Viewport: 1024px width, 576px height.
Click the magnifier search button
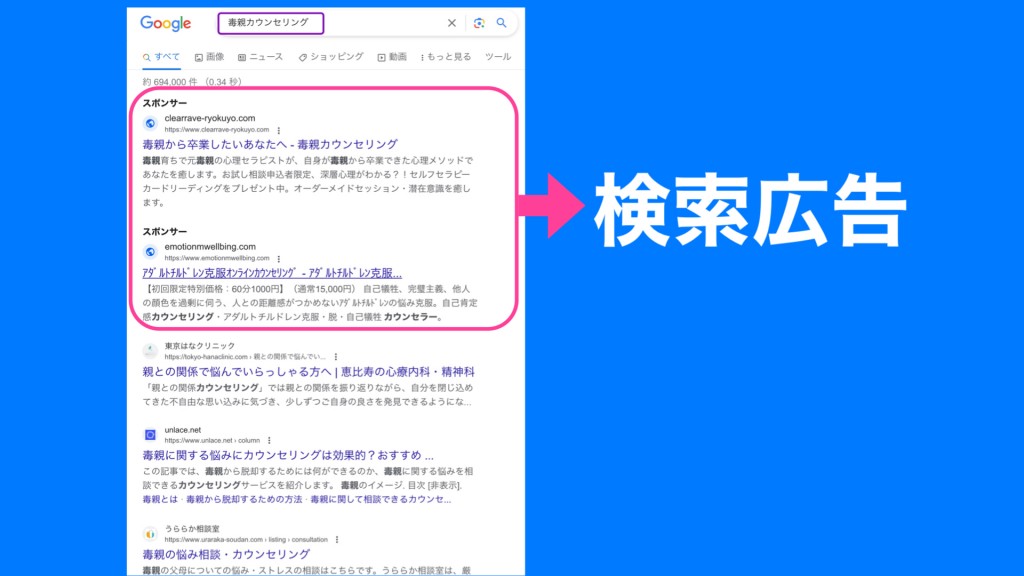click(x=501, y=23)
